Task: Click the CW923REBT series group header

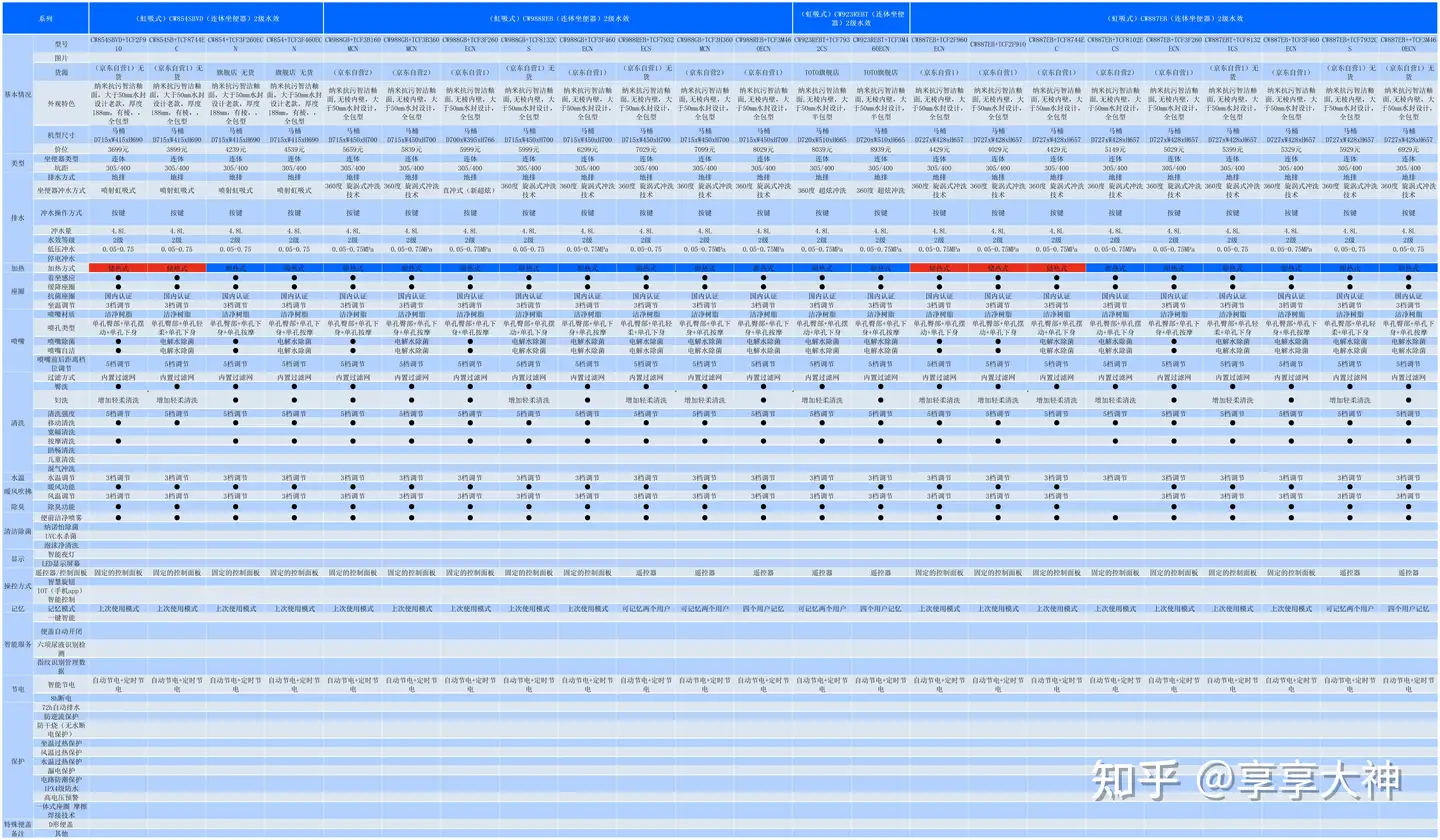Action: point(851,18)
